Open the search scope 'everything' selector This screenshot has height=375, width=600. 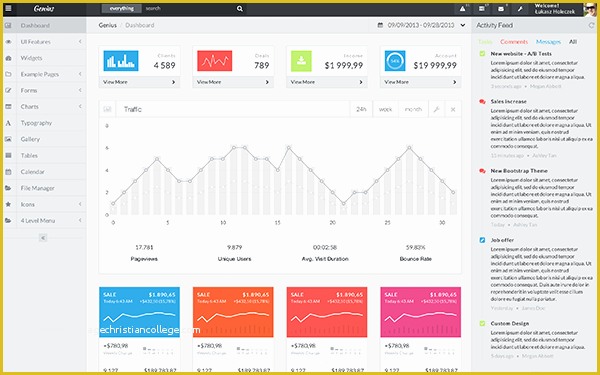[x=122, y=8]
